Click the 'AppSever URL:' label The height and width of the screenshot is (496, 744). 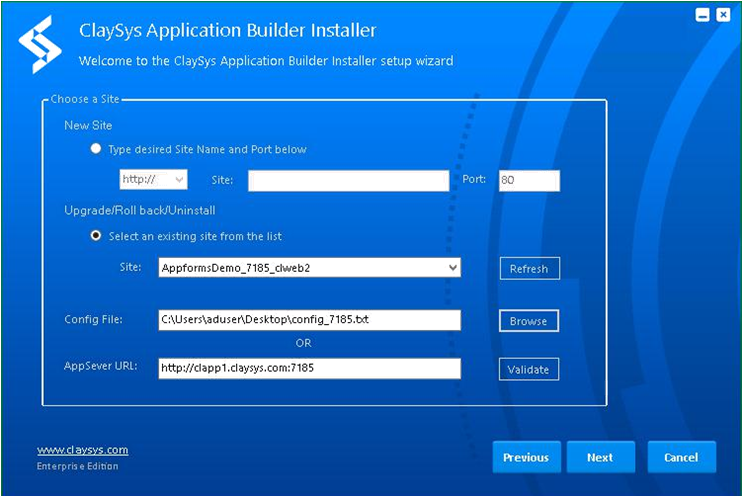[101, 366]
